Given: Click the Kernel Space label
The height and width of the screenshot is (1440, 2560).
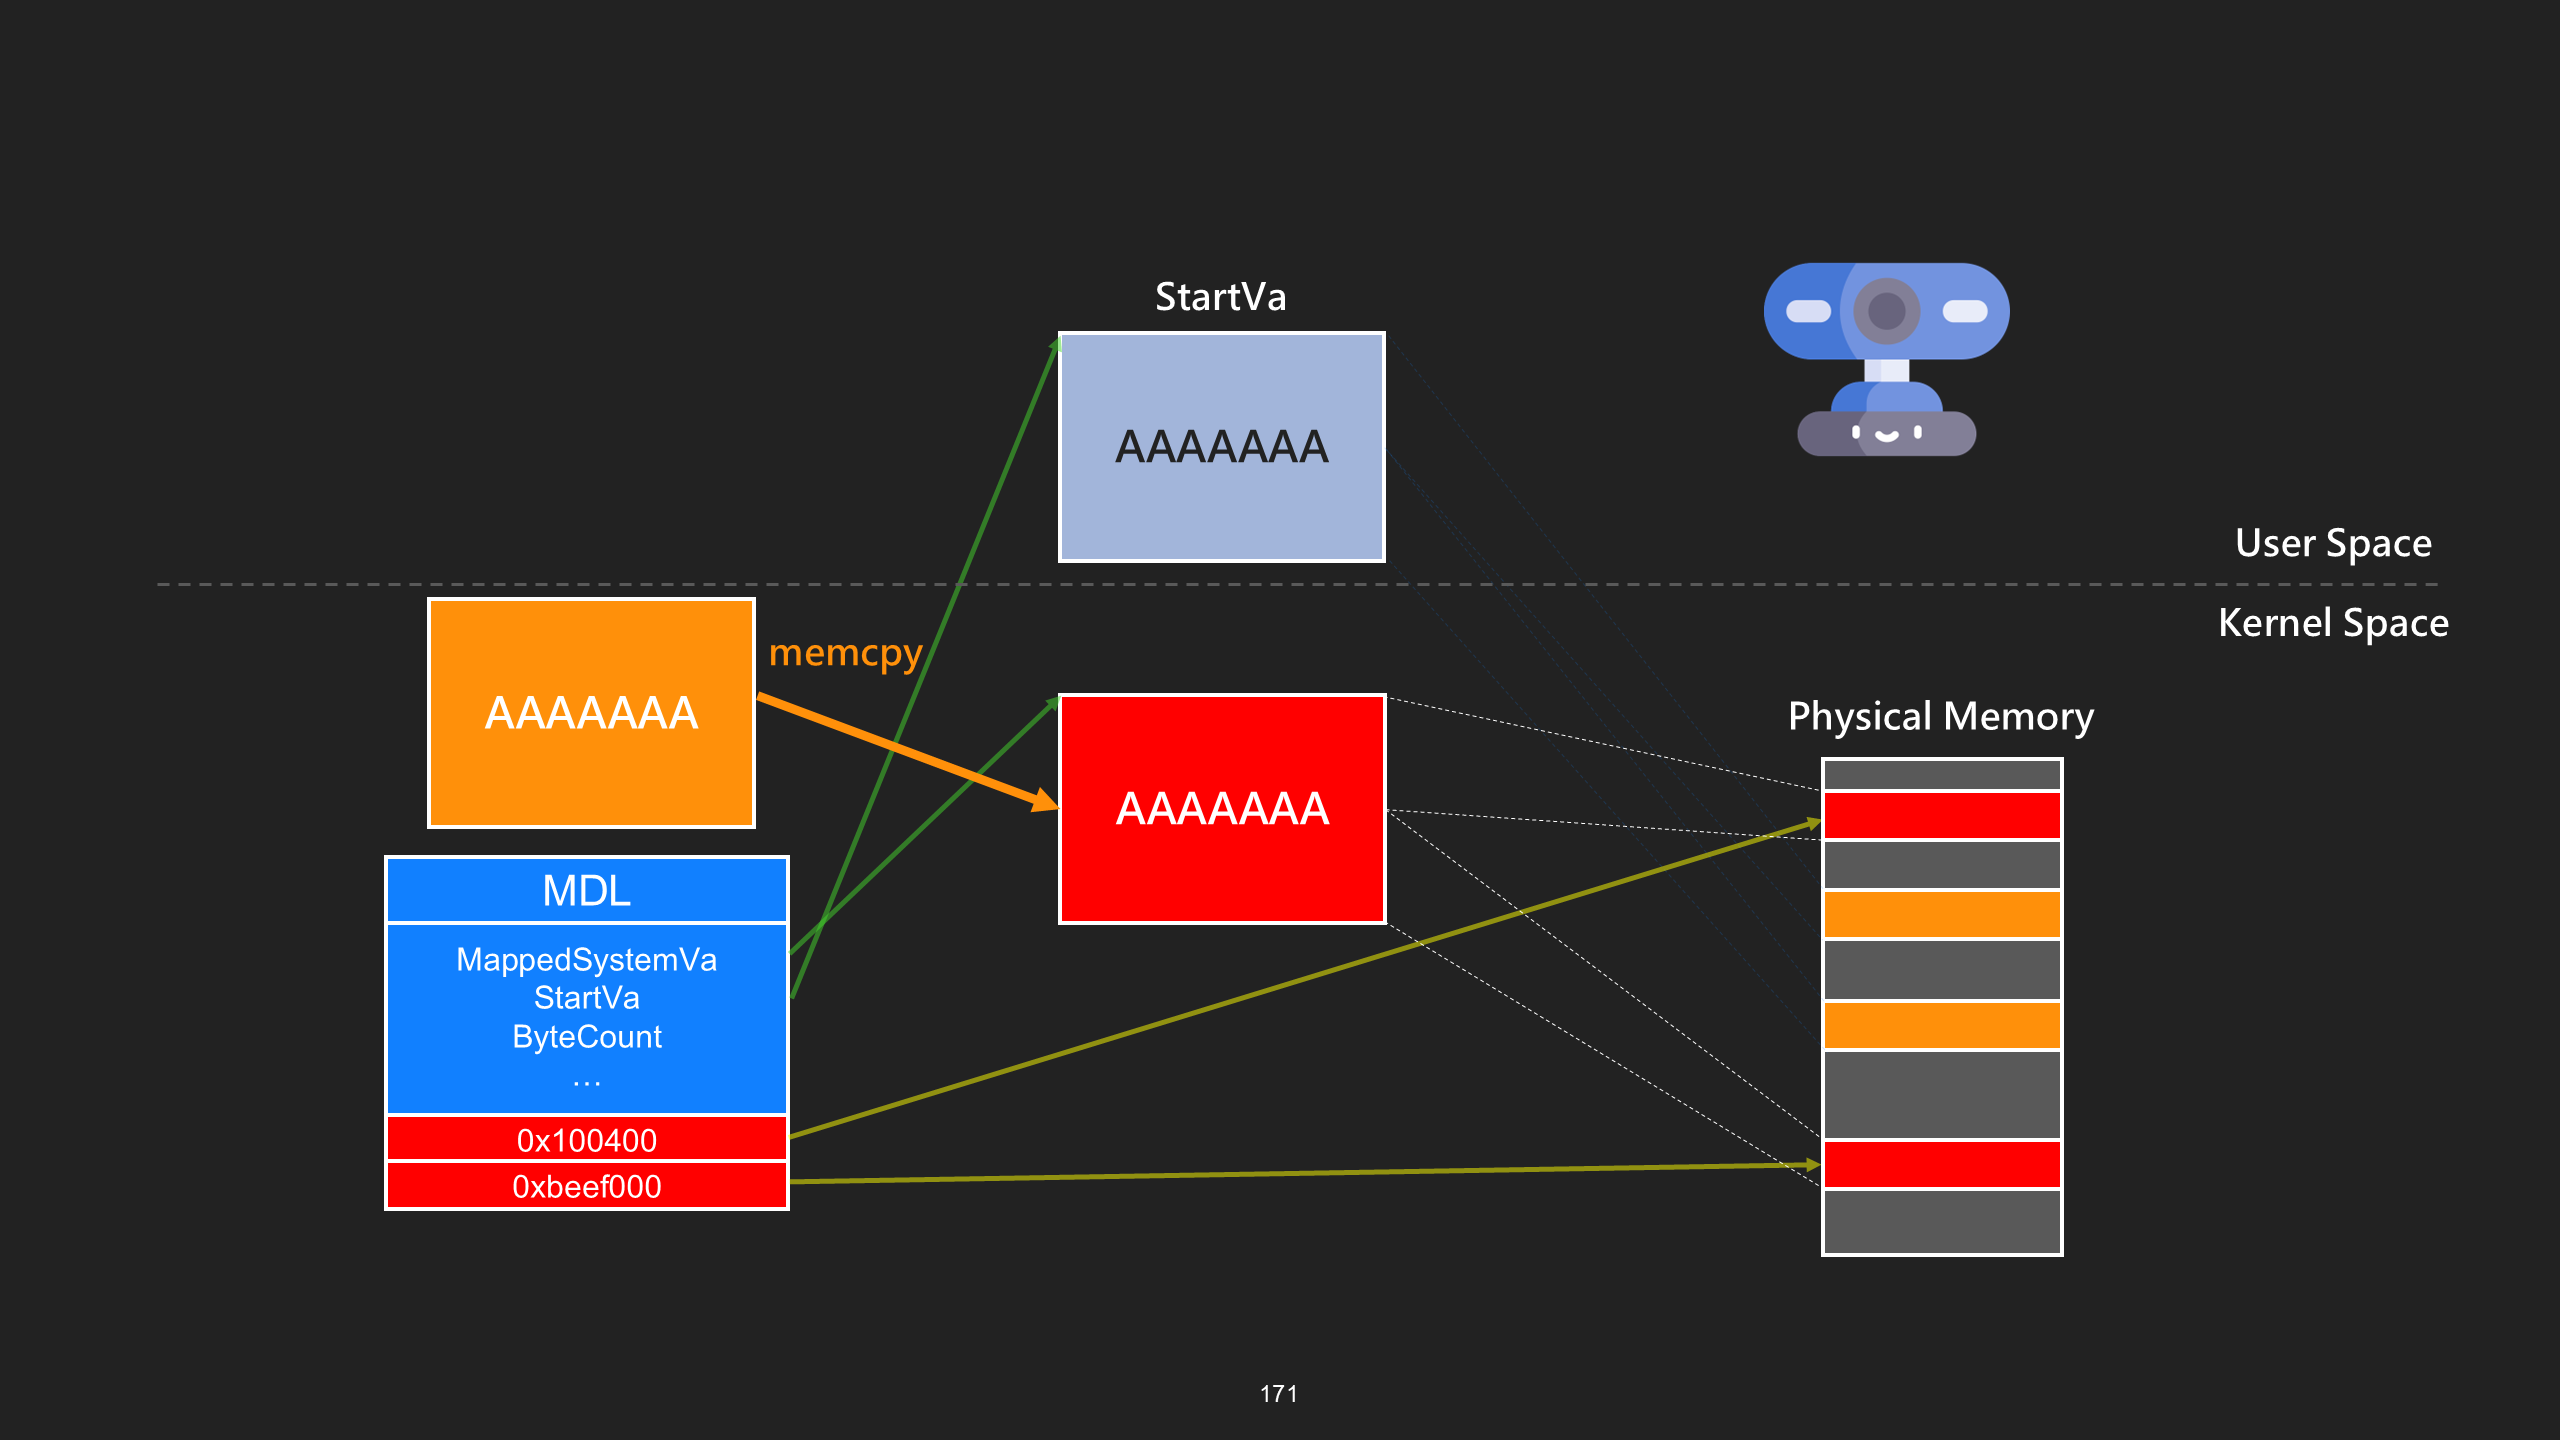Looking at the screenshot, I should tap(2333, 623).
